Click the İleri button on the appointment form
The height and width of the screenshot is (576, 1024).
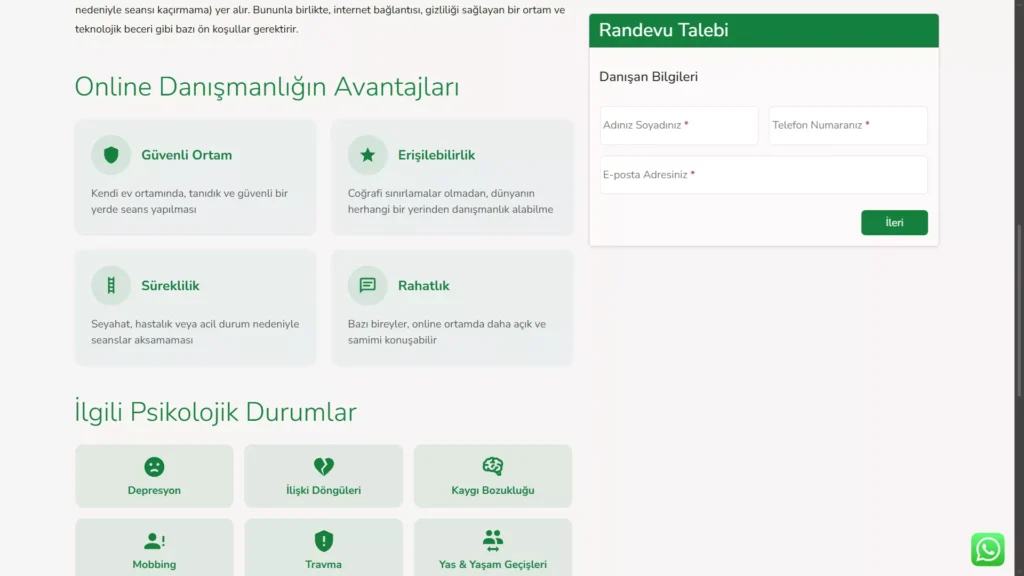[x=894, y=222]
